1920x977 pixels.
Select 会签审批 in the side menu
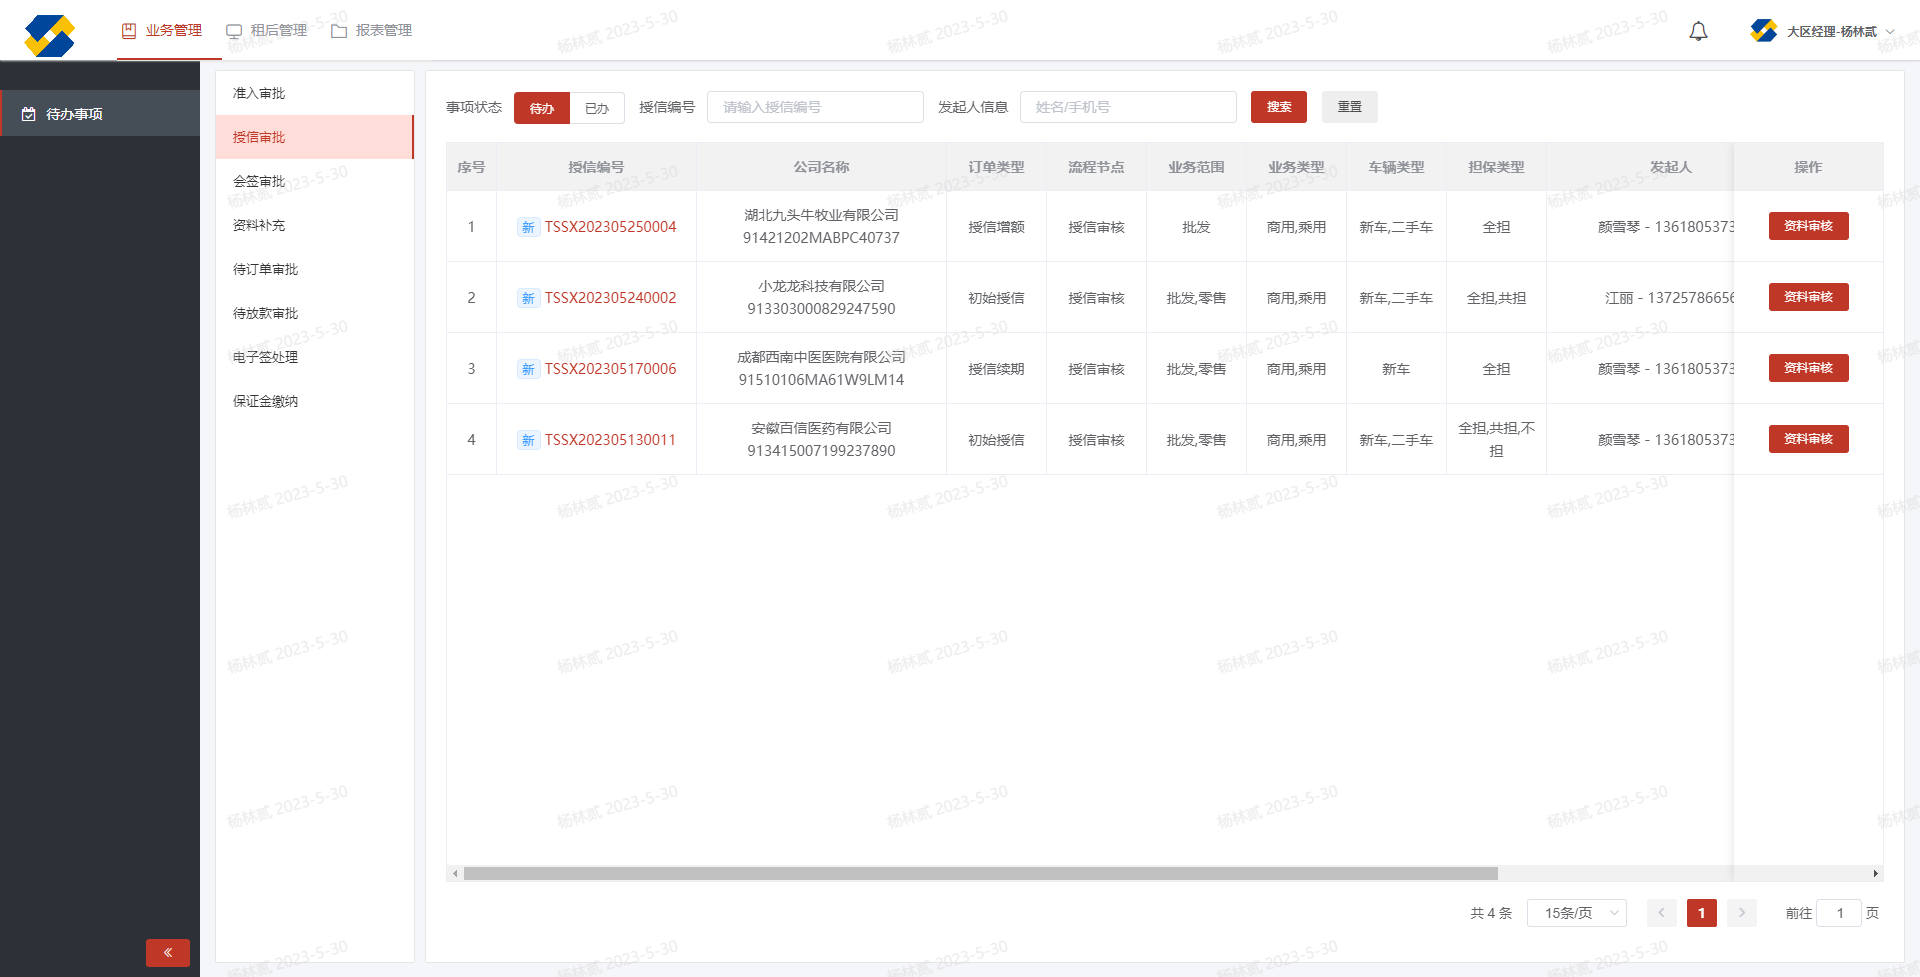click(x=259, y=181)
